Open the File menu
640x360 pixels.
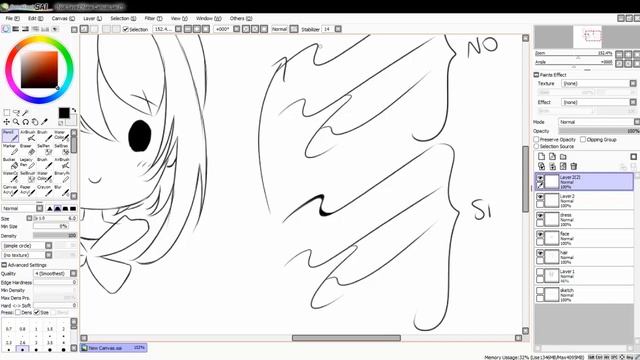tap(12, 18)
